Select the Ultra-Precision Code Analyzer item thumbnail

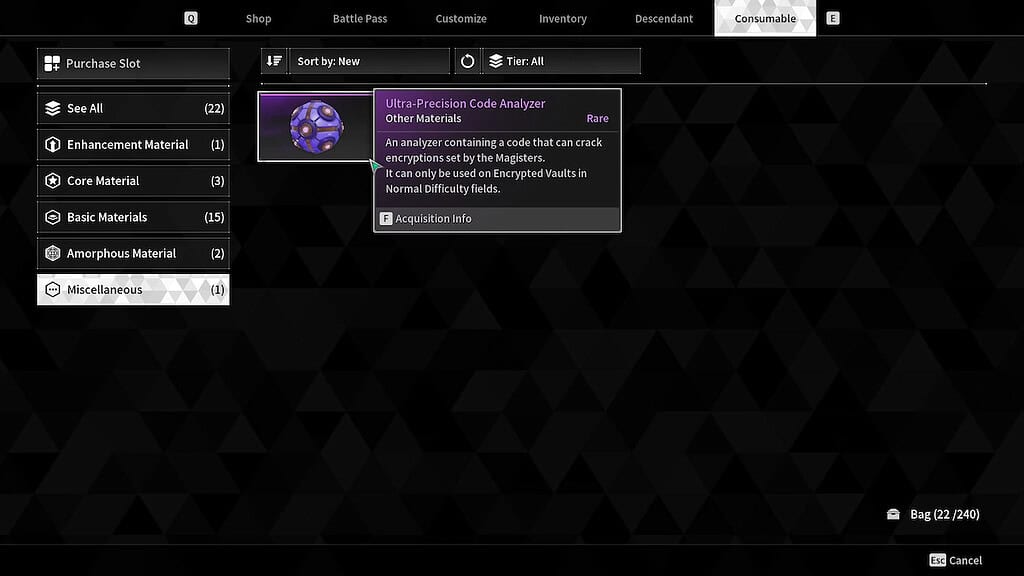[x=316, y=127]
